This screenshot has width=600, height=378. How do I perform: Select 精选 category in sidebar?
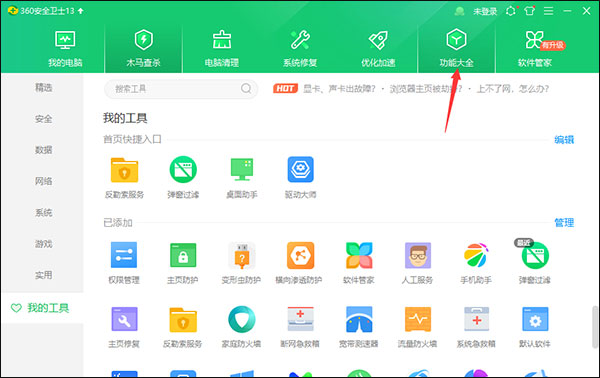pyautogui.click(x=44, y=88)
